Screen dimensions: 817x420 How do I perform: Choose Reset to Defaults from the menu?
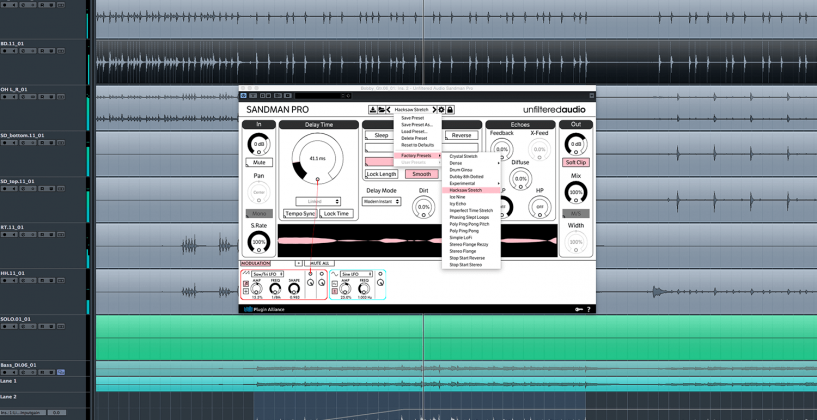click(417, 145)
